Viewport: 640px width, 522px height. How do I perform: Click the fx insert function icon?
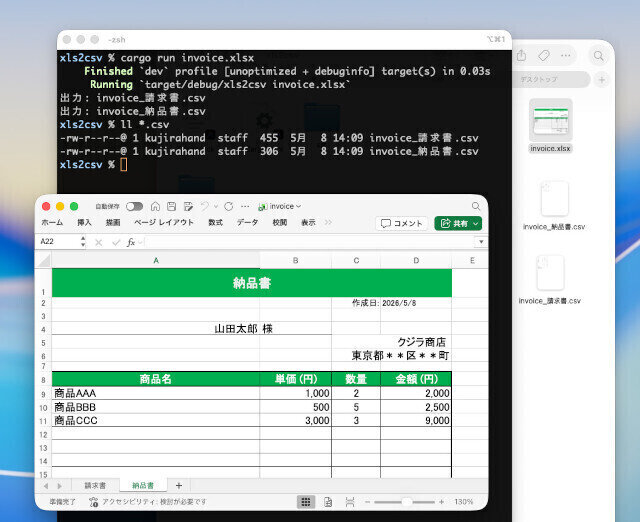(131, 242)
